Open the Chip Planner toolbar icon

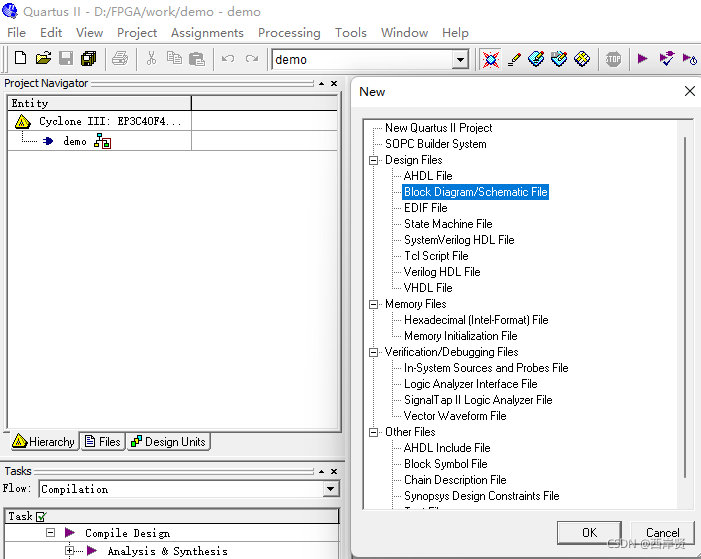click(559, 59)
